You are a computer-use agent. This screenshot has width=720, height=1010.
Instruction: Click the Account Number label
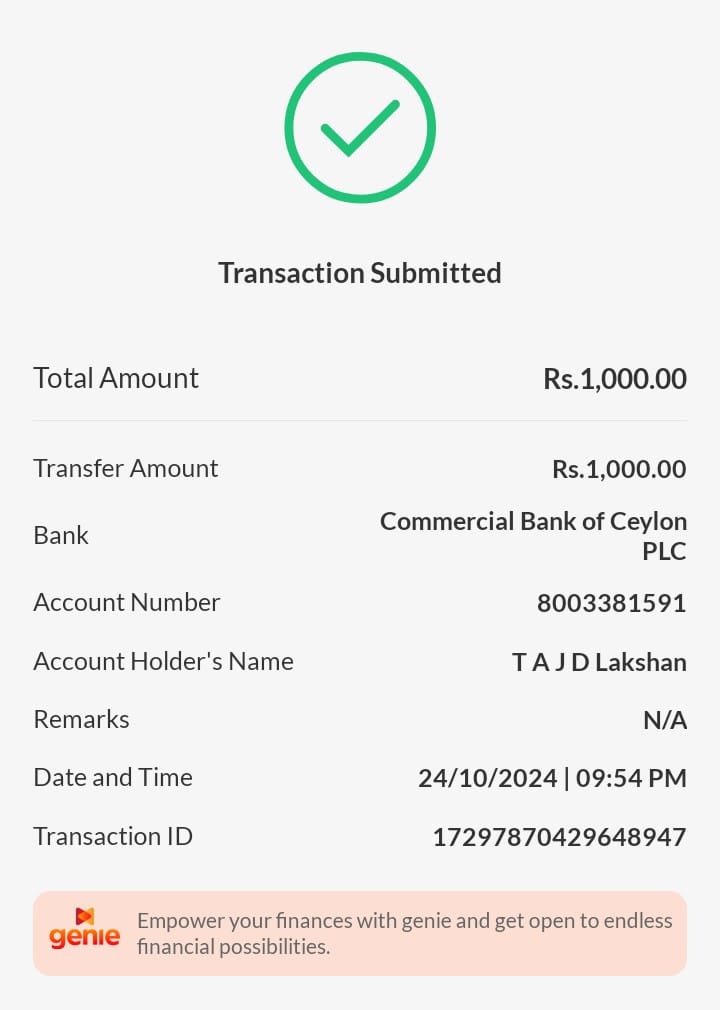coord(127,602)
